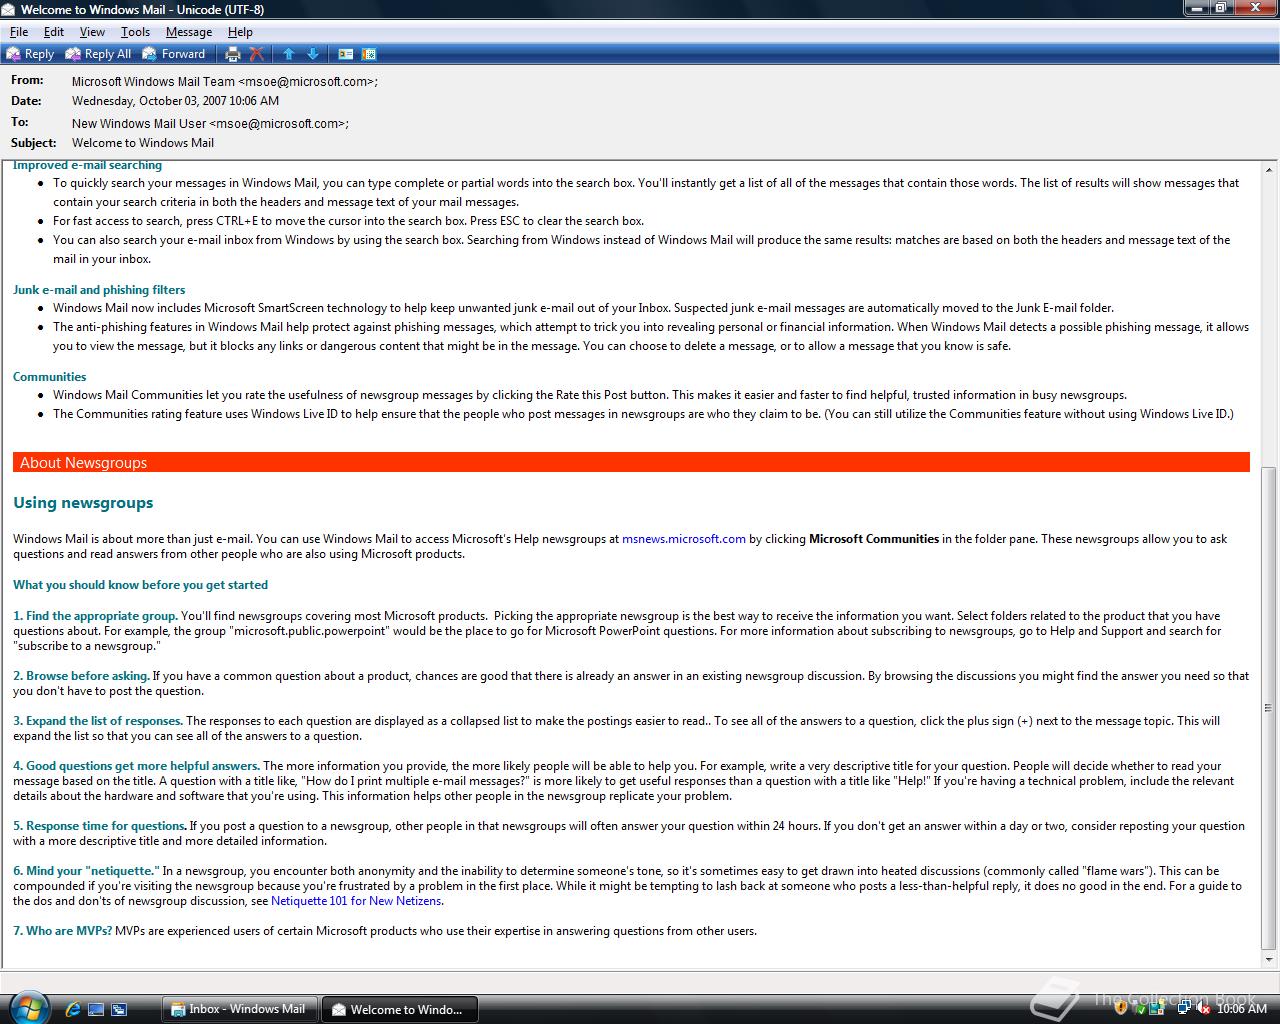Open the Windows Start orb
Image resolution: width=1280 pixels, height=1024 pixels.
(27, 1006)
